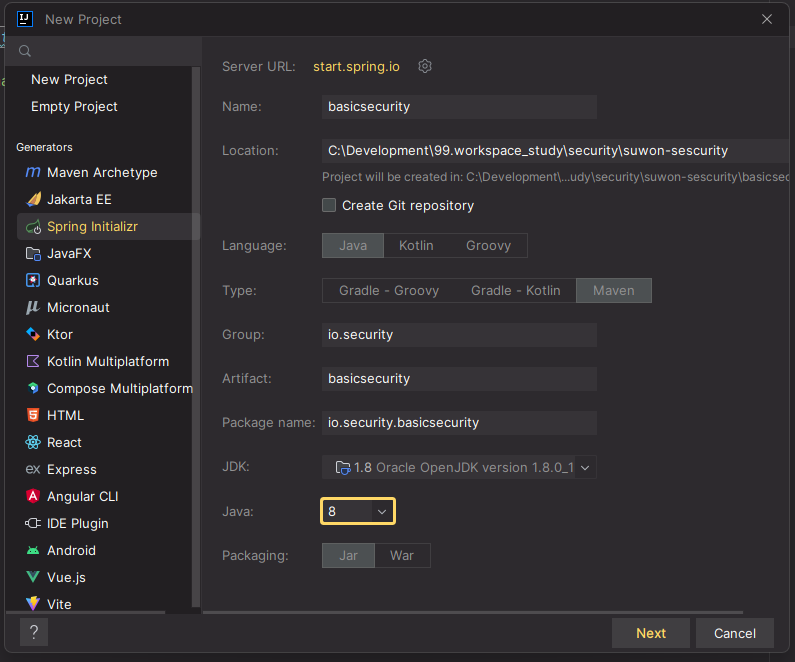The image size is (795, 662).
Task: Select Kotlin as the language
Action: (416, 245)
